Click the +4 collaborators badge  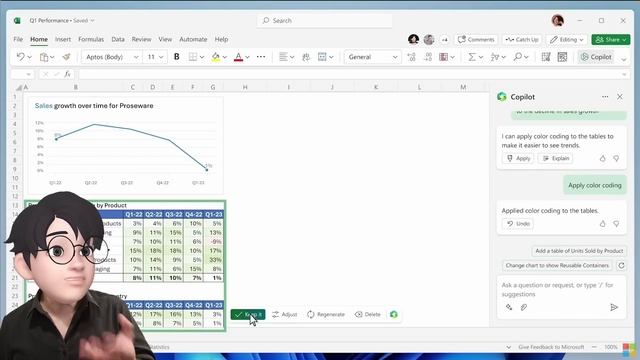click(445, 40)
